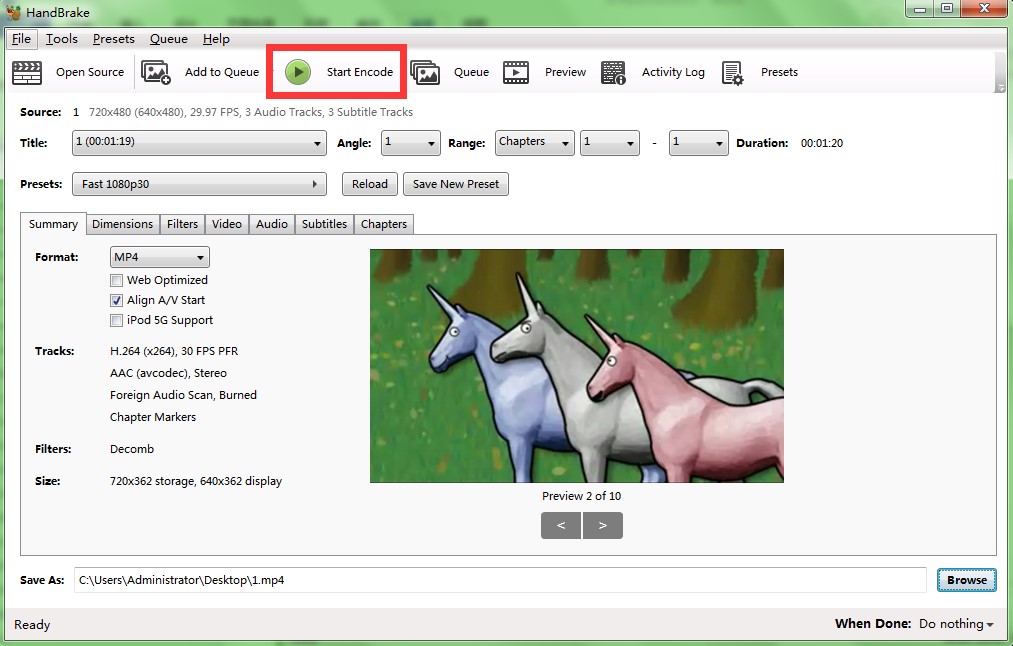Show the next preview image
The width and height of the screenshot is (1013, 646).
[603, 525]
